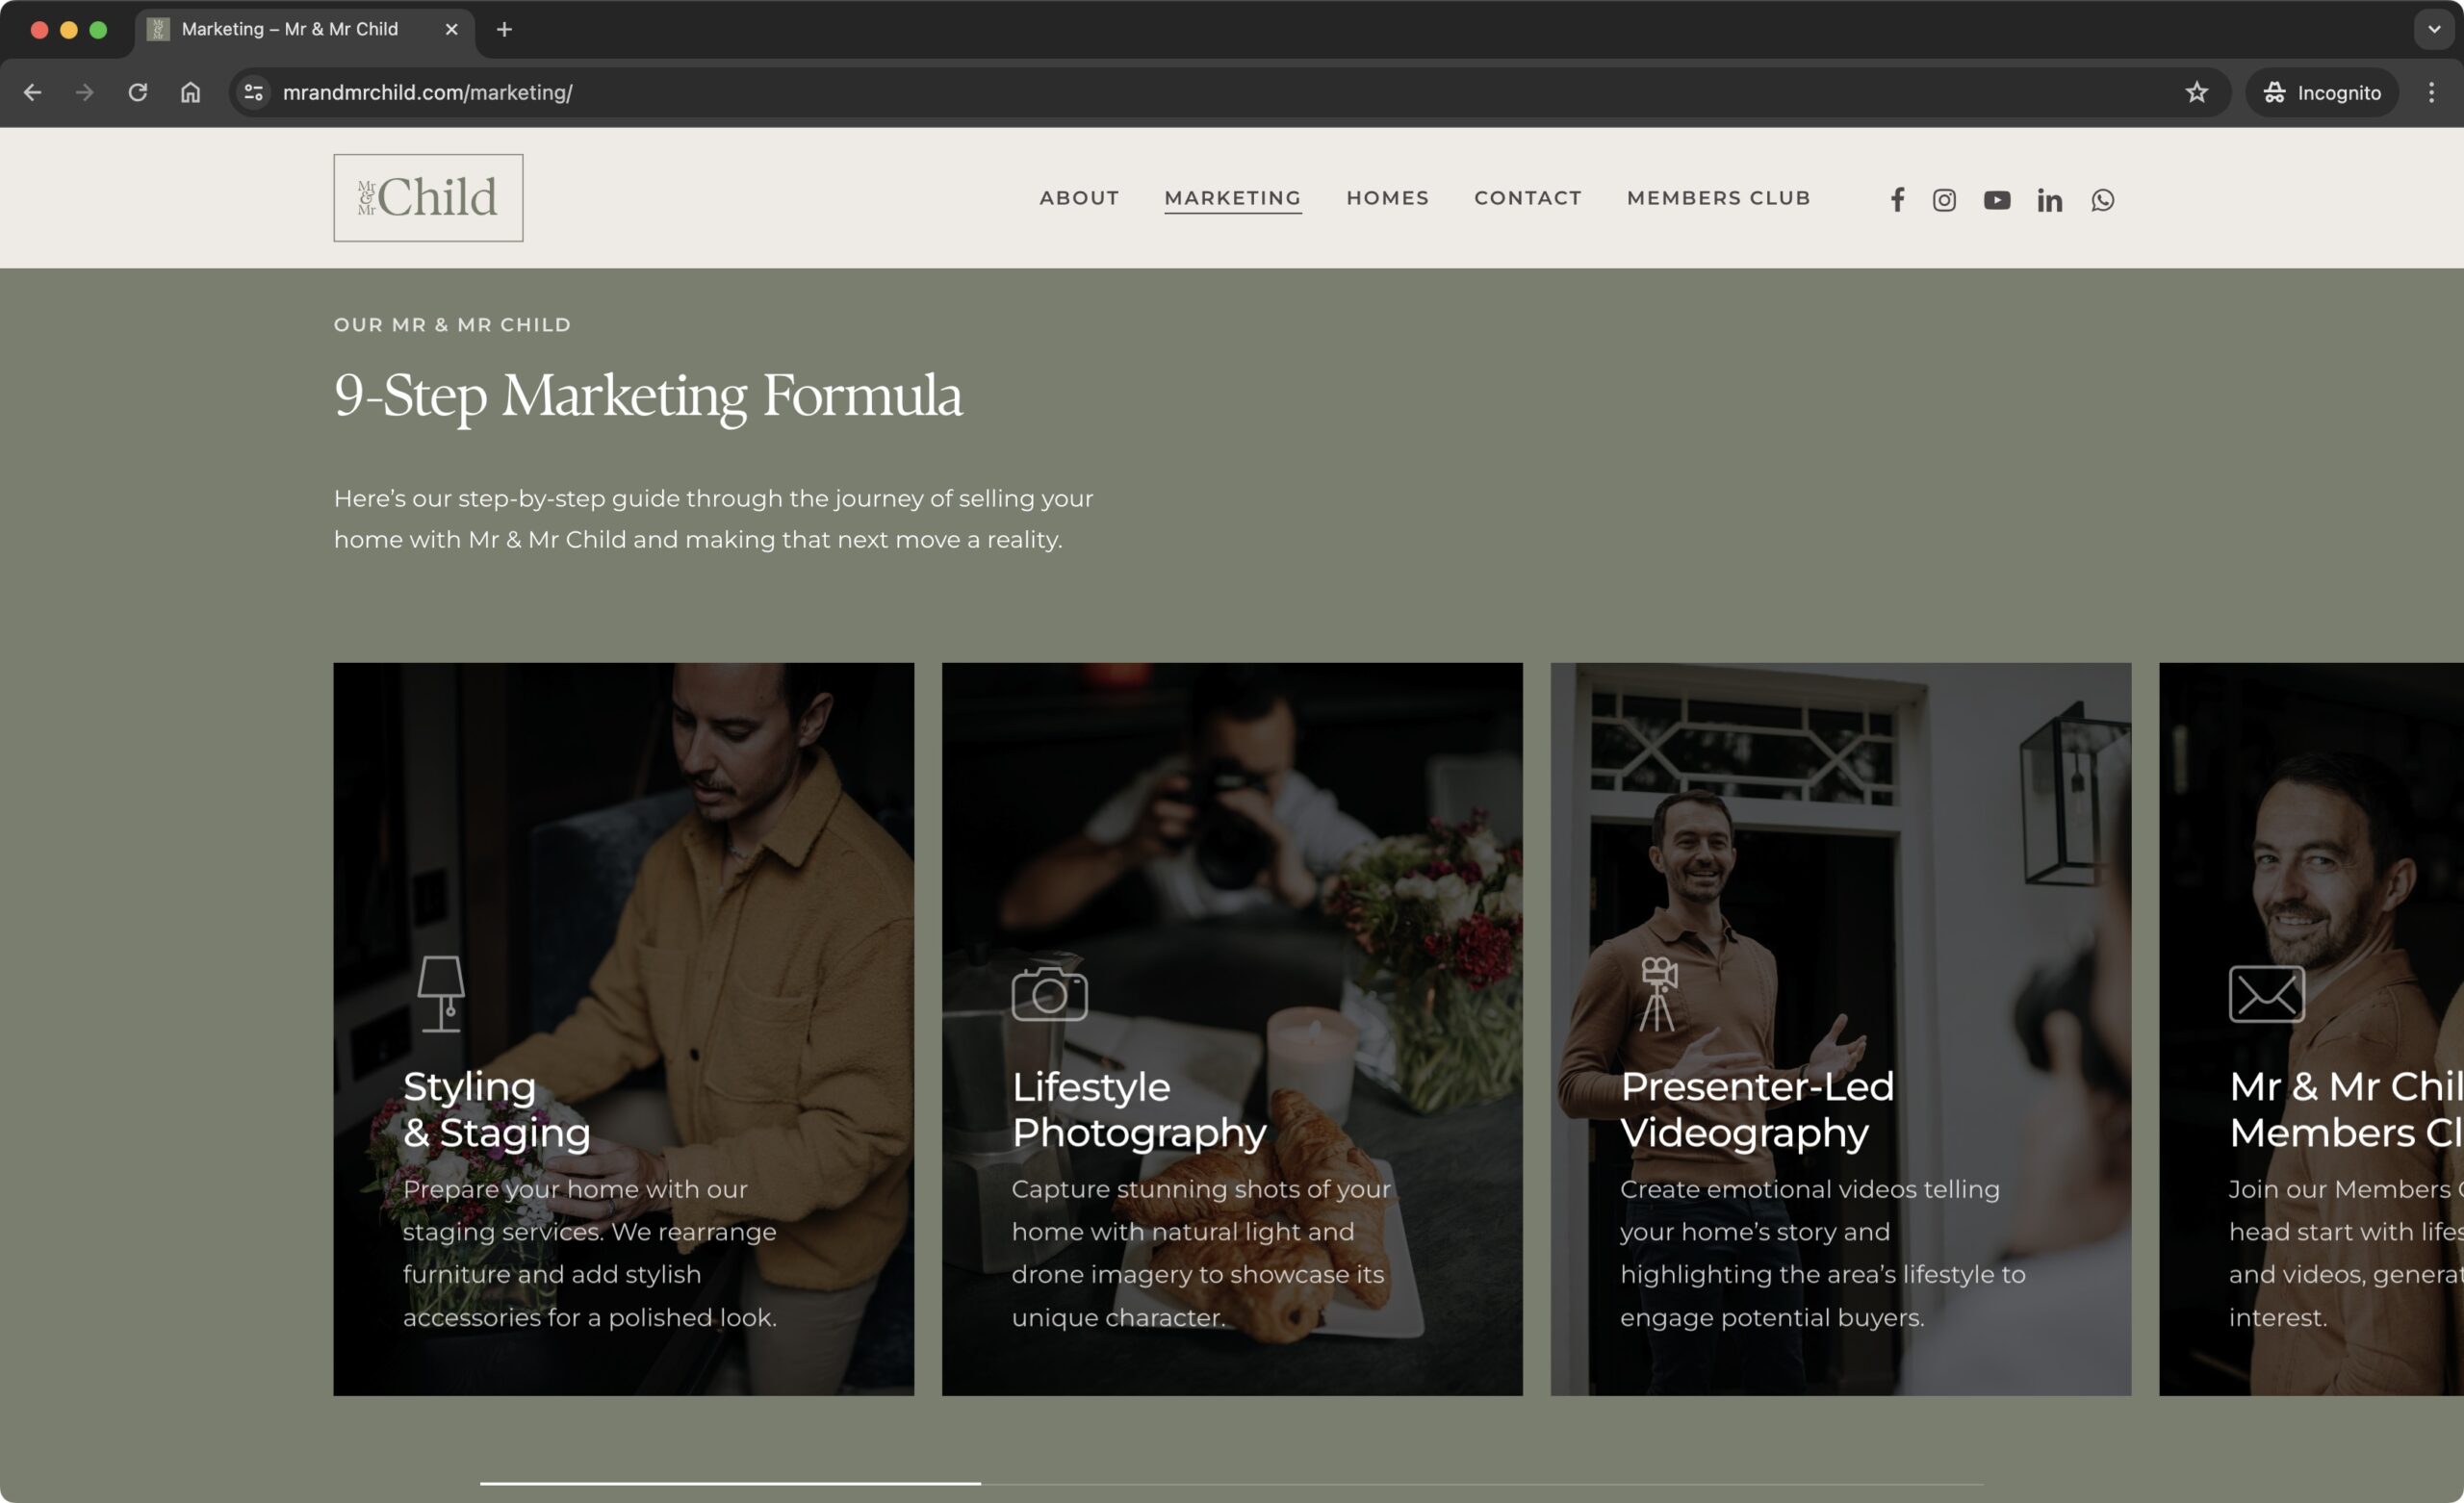Click the YouTube channel icon
The width and height of the screenshot is (2464, 1503).
coord(1996,200)
